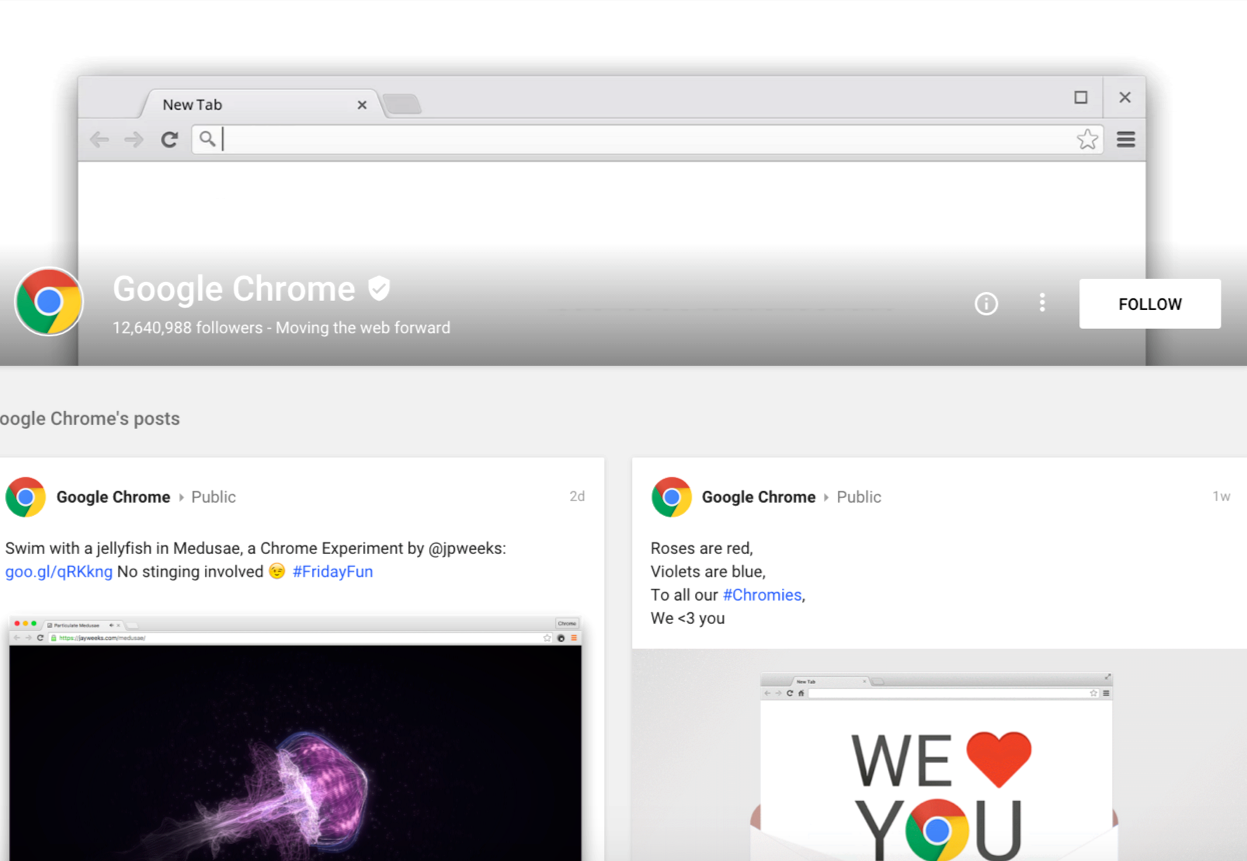This screenshot has height=861, width=1247.
Task: Open the #Chromies hashtag link
Action: tap(762, 595)
